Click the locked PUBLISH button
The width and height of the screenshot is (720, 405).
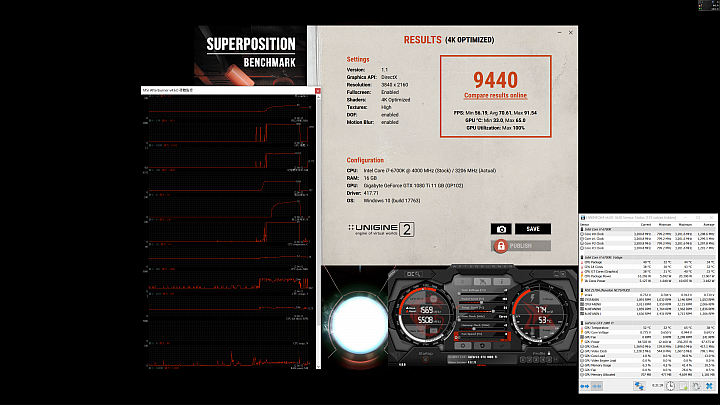(521, 246)
